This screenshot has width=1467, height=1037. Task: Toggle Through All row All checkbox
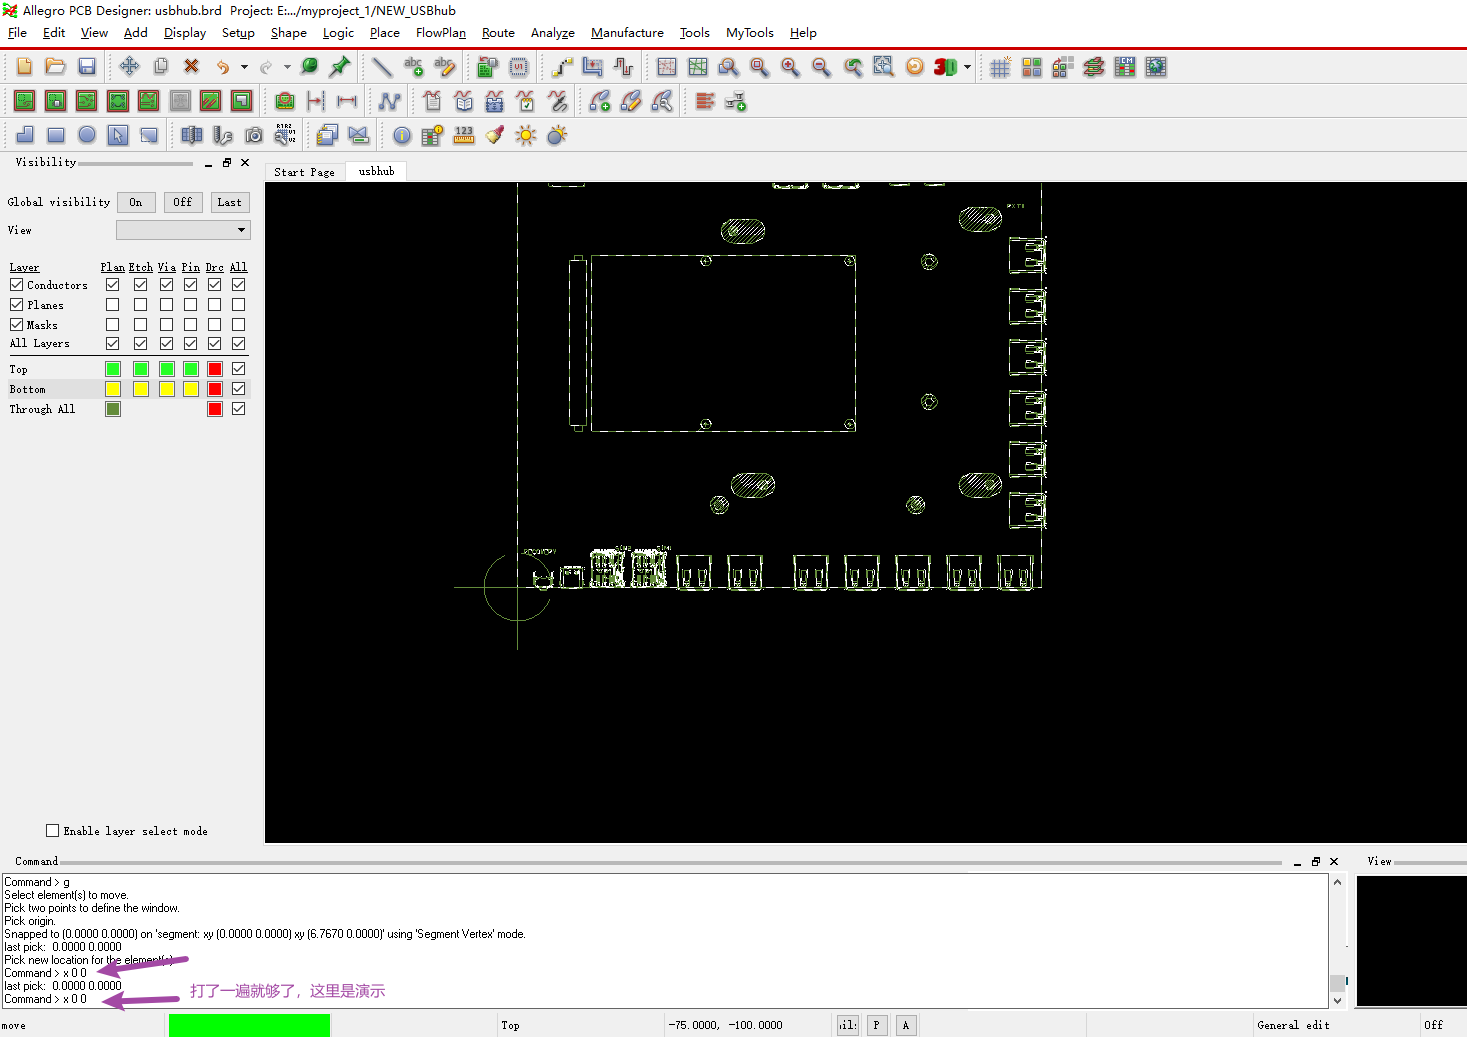[238, 409]
